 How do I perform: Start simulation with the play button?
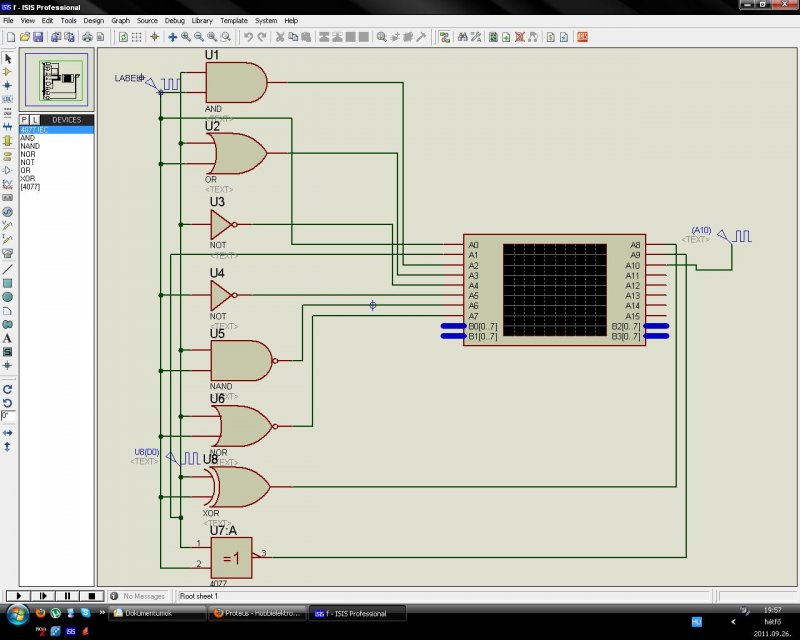pos(17,596)
